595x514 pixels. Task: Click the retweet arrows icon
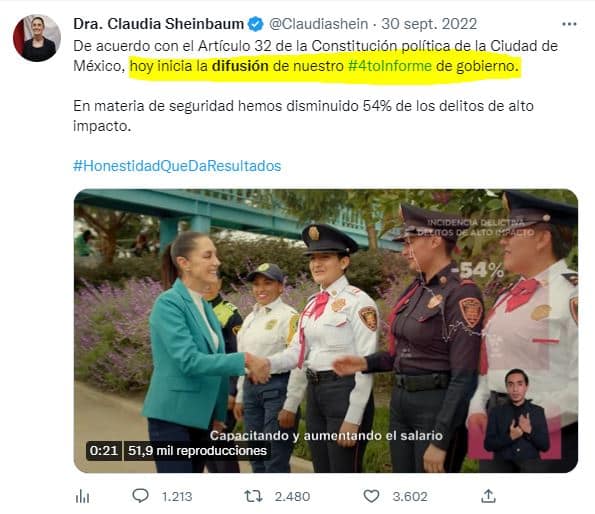253,496
